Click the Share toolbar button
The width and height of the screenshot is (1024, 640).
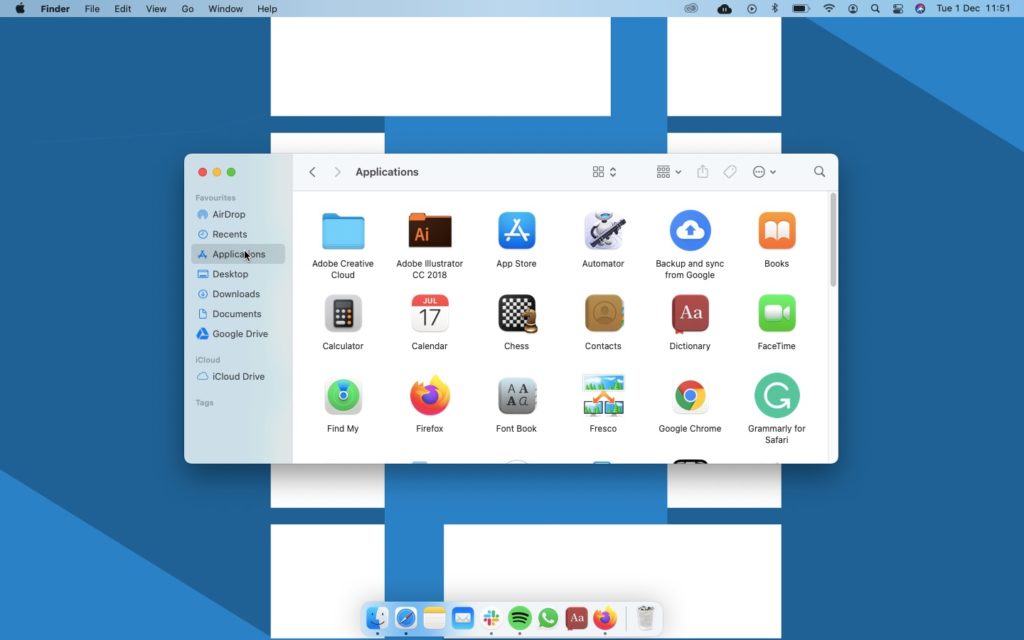point(703,172)
